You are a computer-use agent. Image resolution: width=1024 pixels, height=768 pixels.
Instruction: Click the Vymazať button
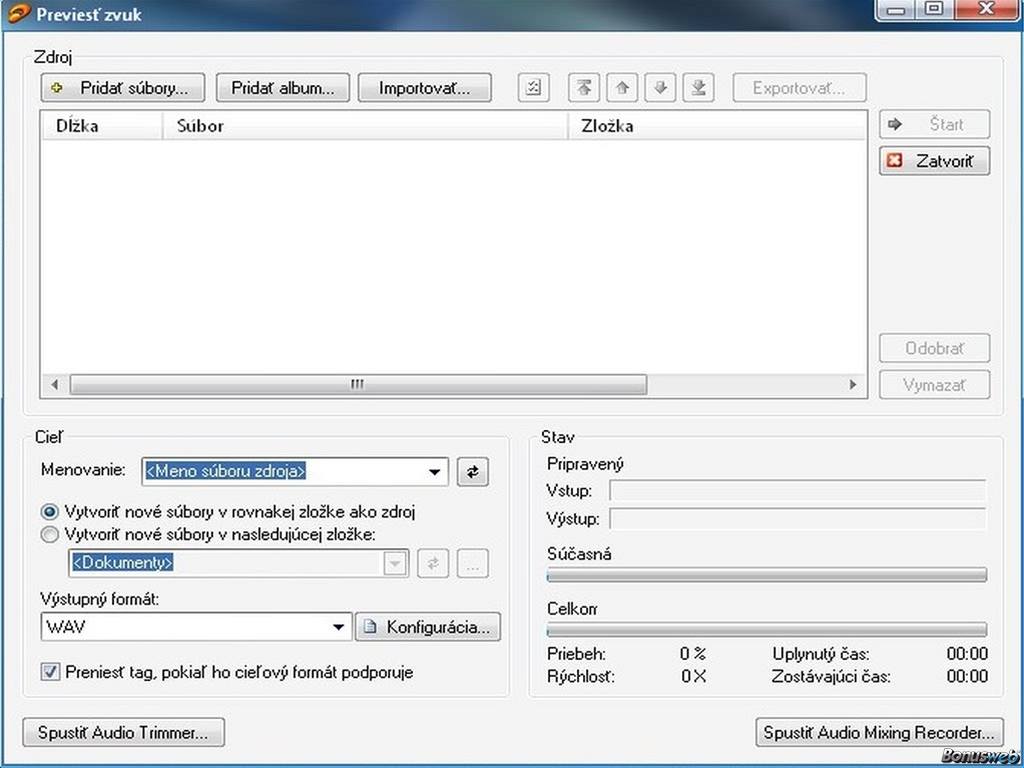[935, 385]
